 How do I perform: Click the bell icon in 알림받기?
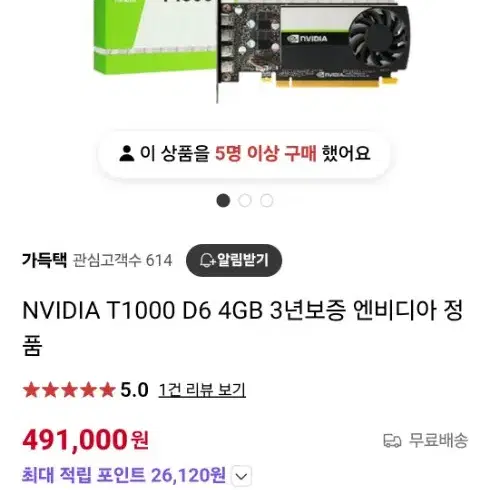[207, 260]
